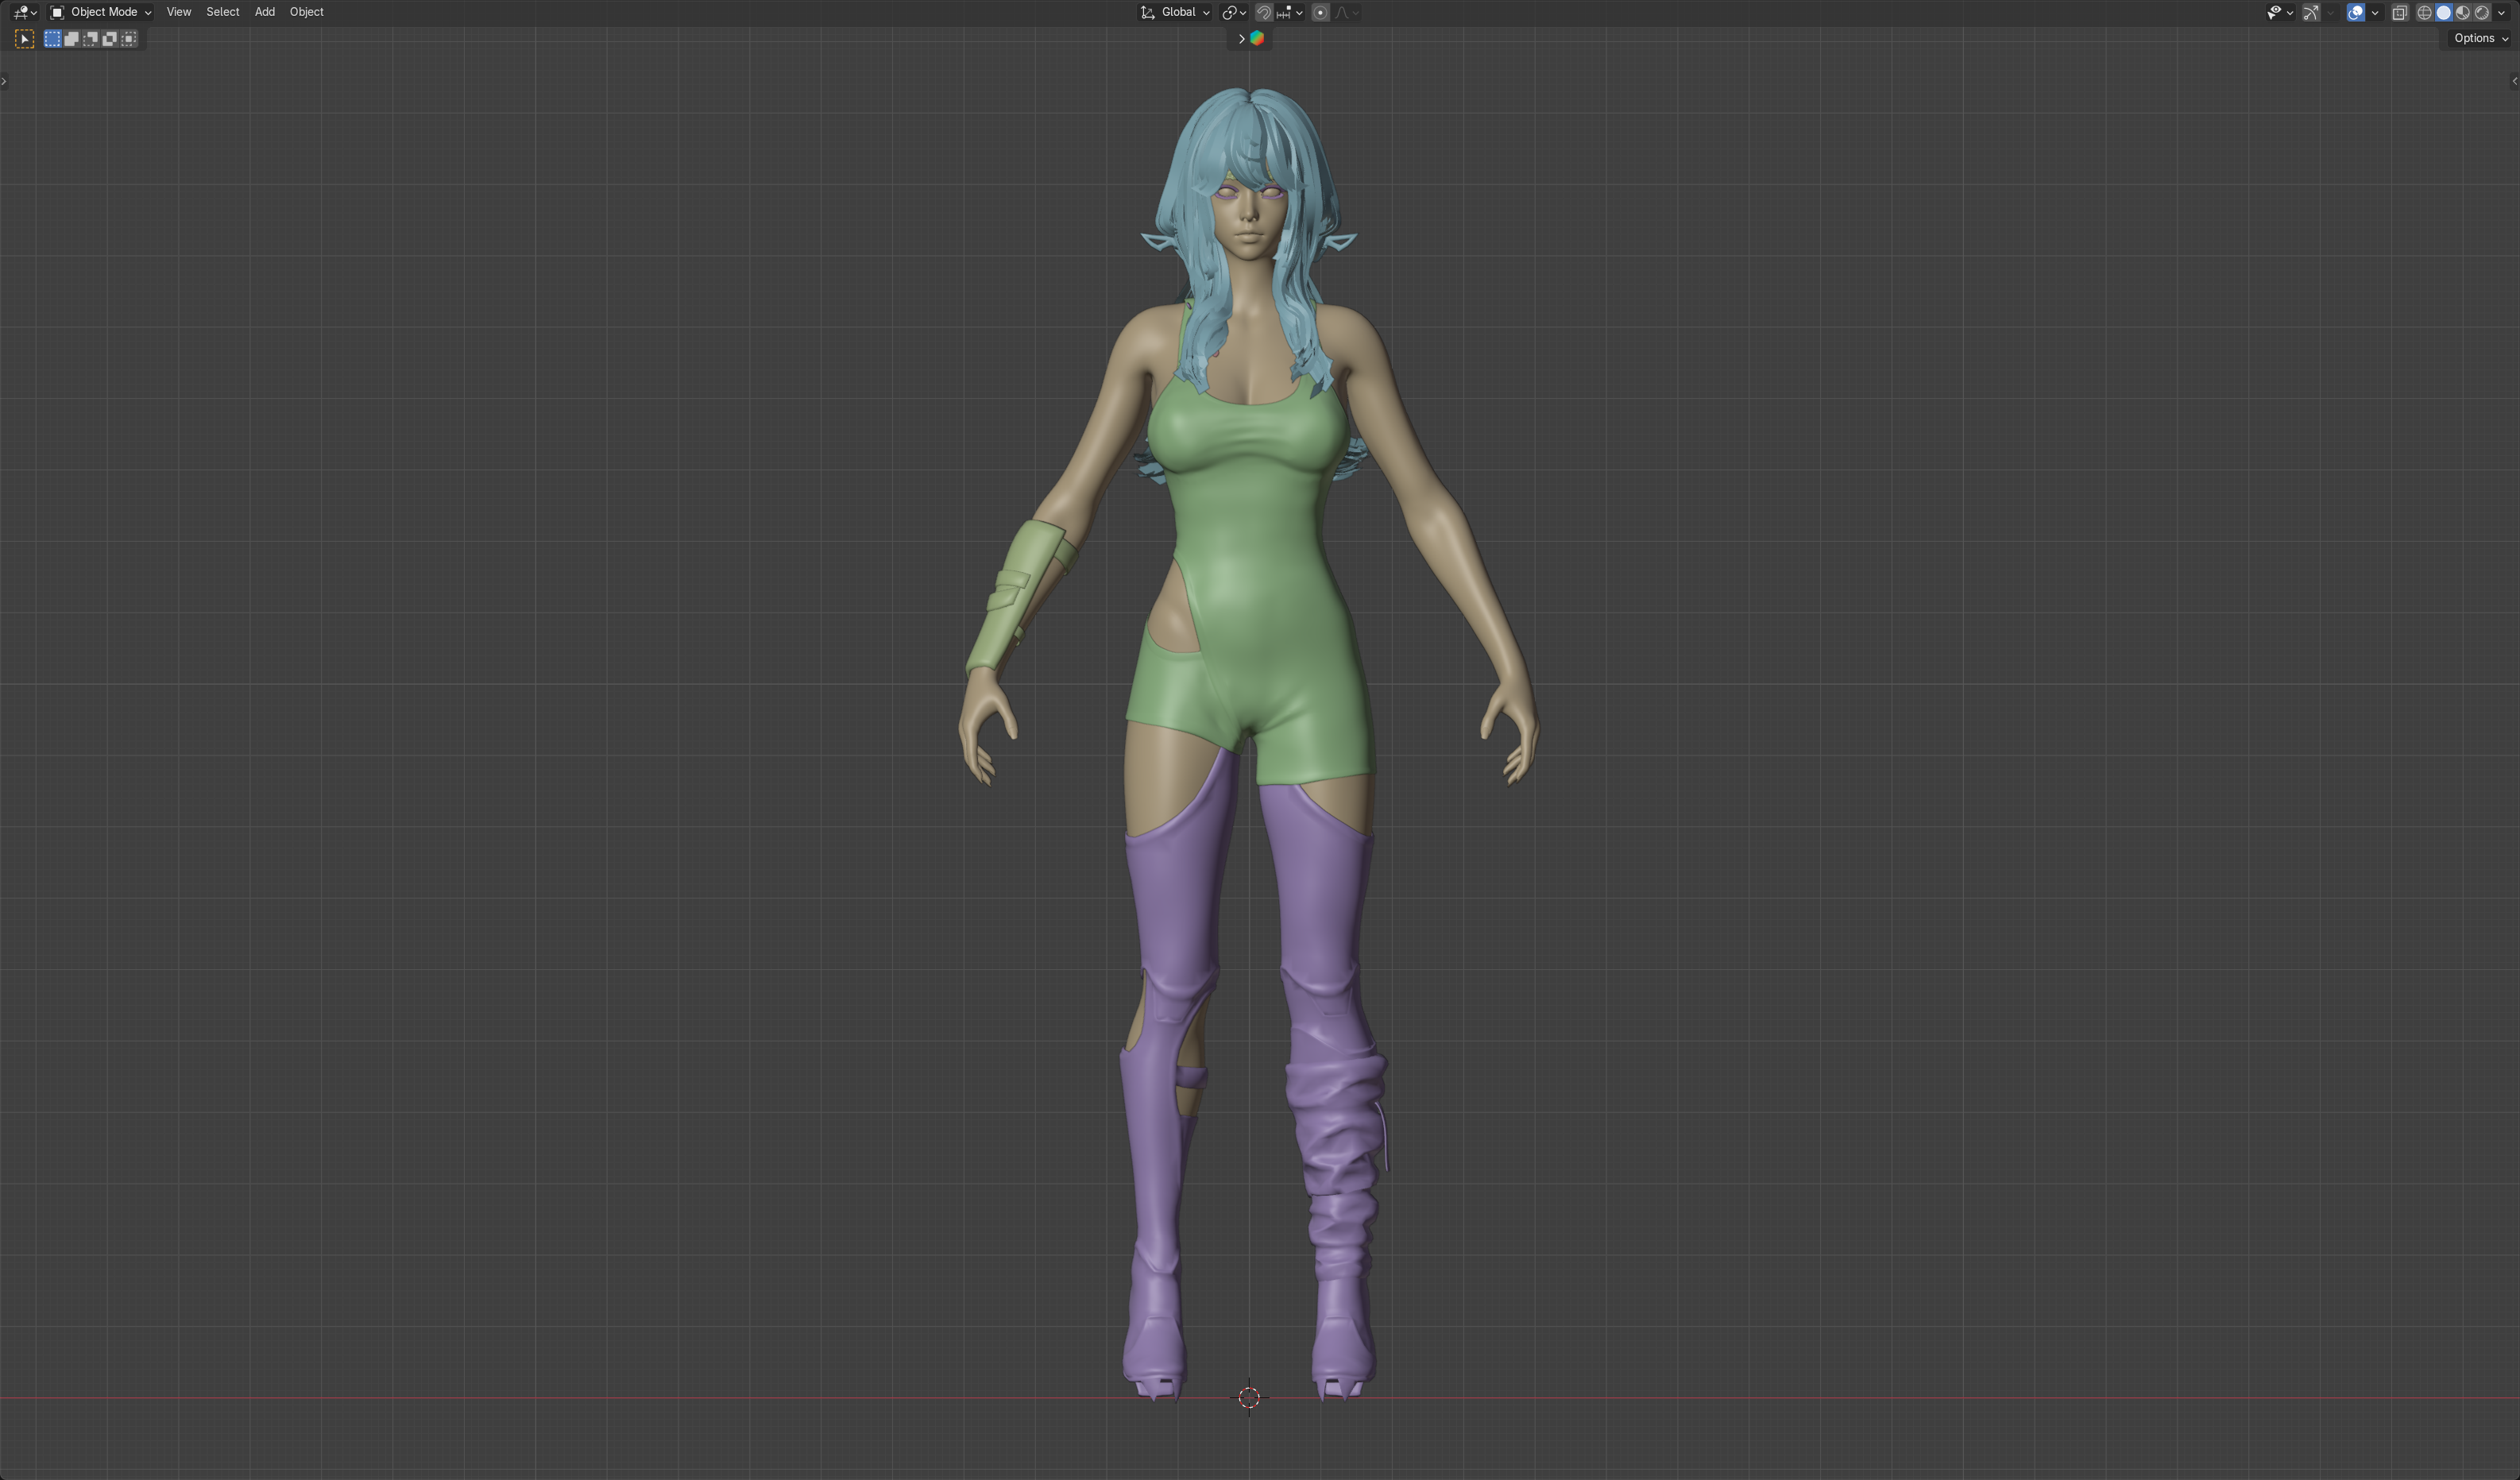The image size is (2520, 1480).
Task: Open the Object menu
Action: click(306, 12)
